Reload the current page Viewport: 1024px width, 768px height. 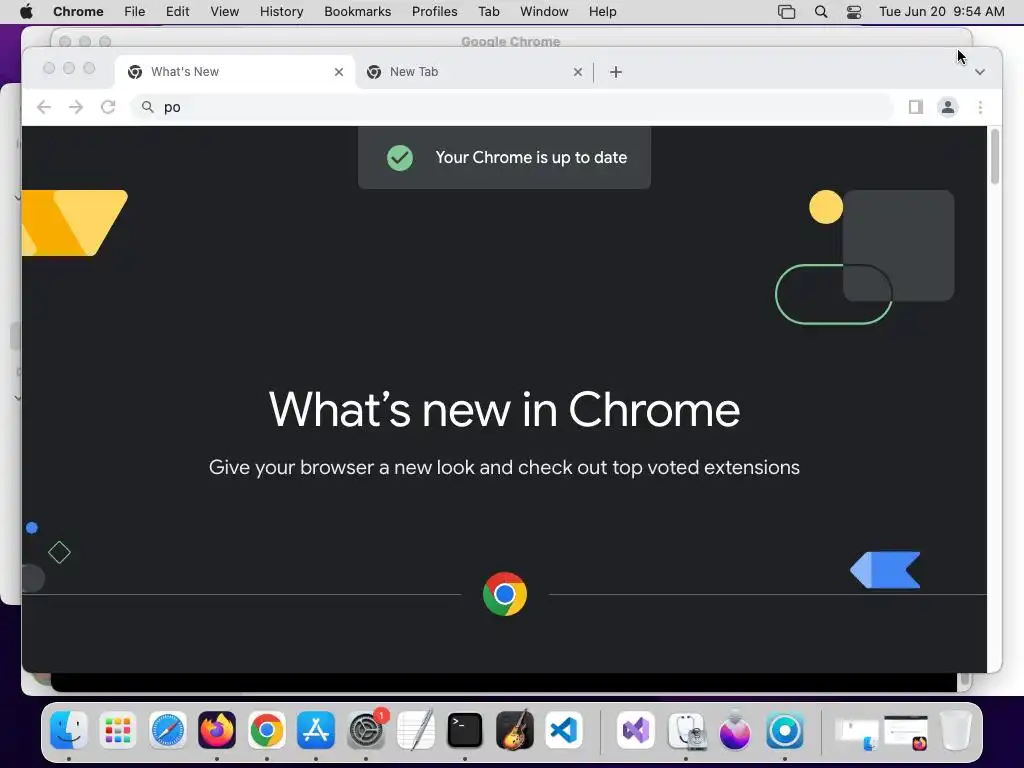tap(108, 107)
